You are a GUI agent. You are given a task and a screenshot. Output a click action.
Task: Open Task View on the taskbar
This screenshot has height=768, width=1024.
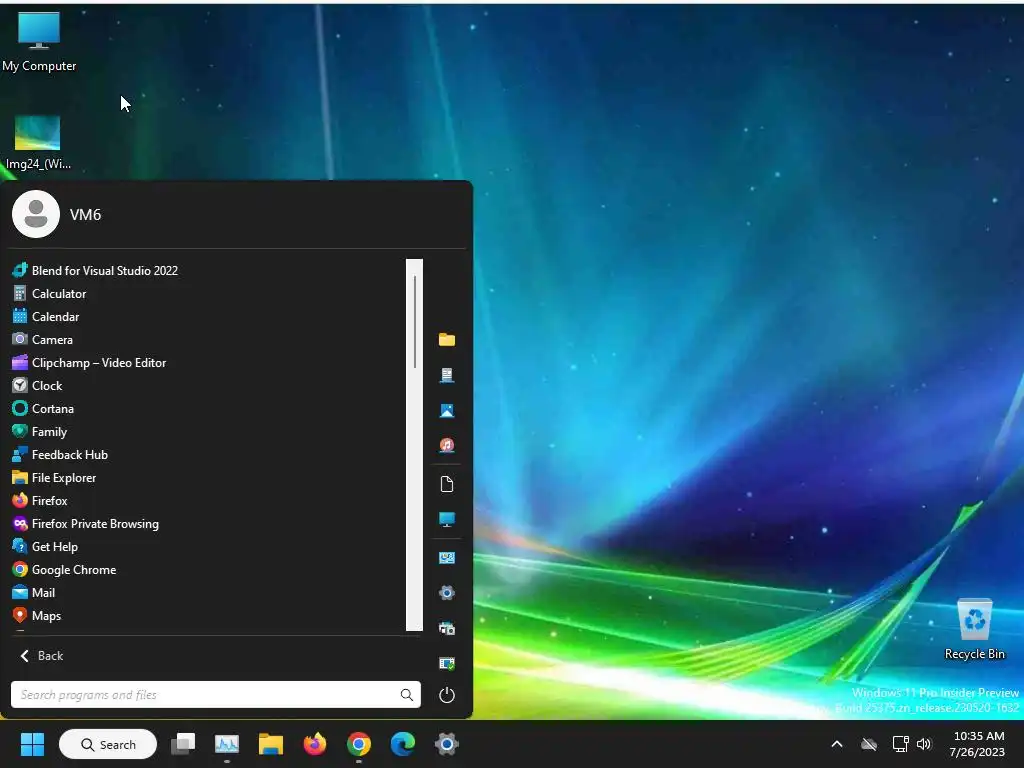point(183,744)
